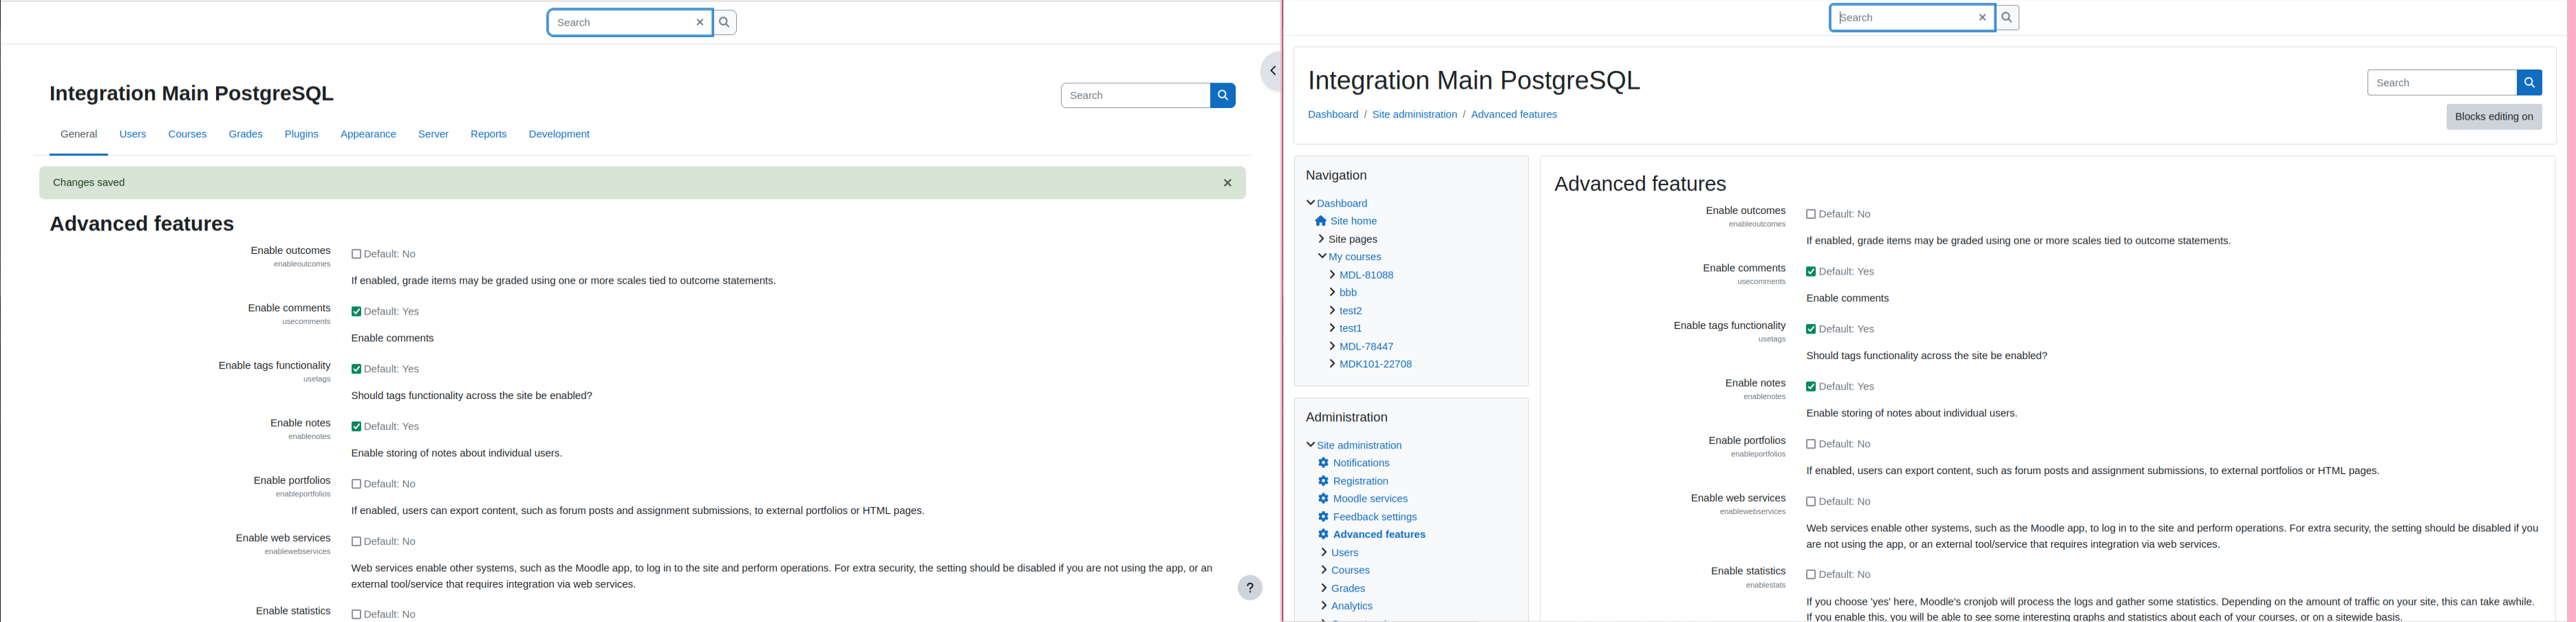The image size is (2576, 622).
Task: Expand Users under Site administration
Action: point(1325,553)
